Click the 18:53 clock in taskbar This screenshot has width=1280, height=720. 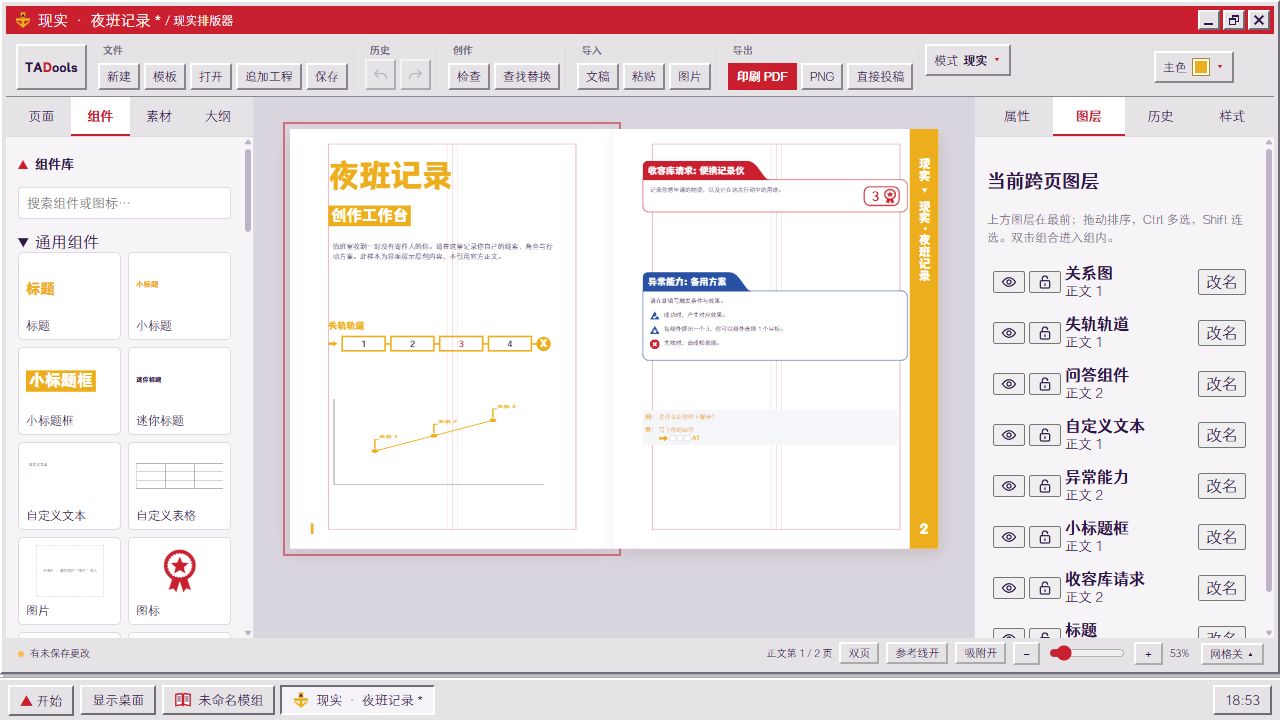(1243, 700)
